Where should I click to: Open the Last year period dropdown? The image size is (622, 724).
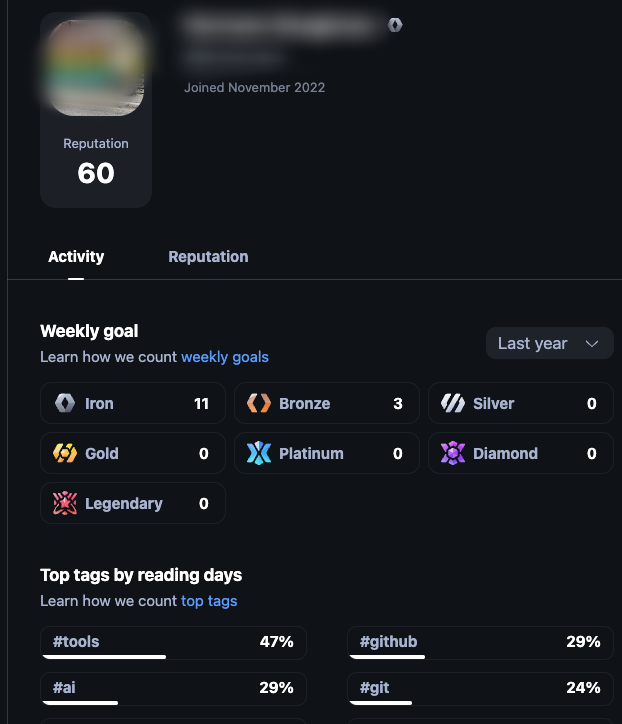549,343
